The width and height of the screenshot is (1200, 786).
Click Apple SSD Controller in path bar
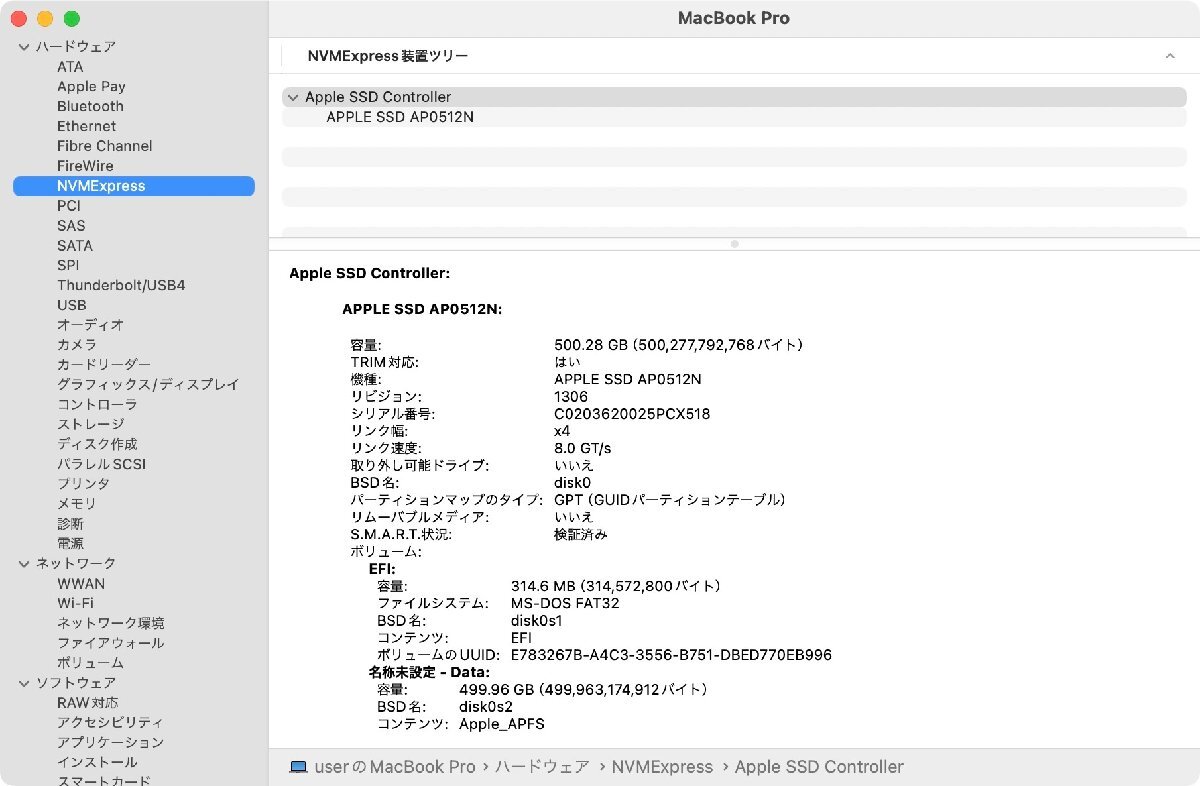(819, 767)
